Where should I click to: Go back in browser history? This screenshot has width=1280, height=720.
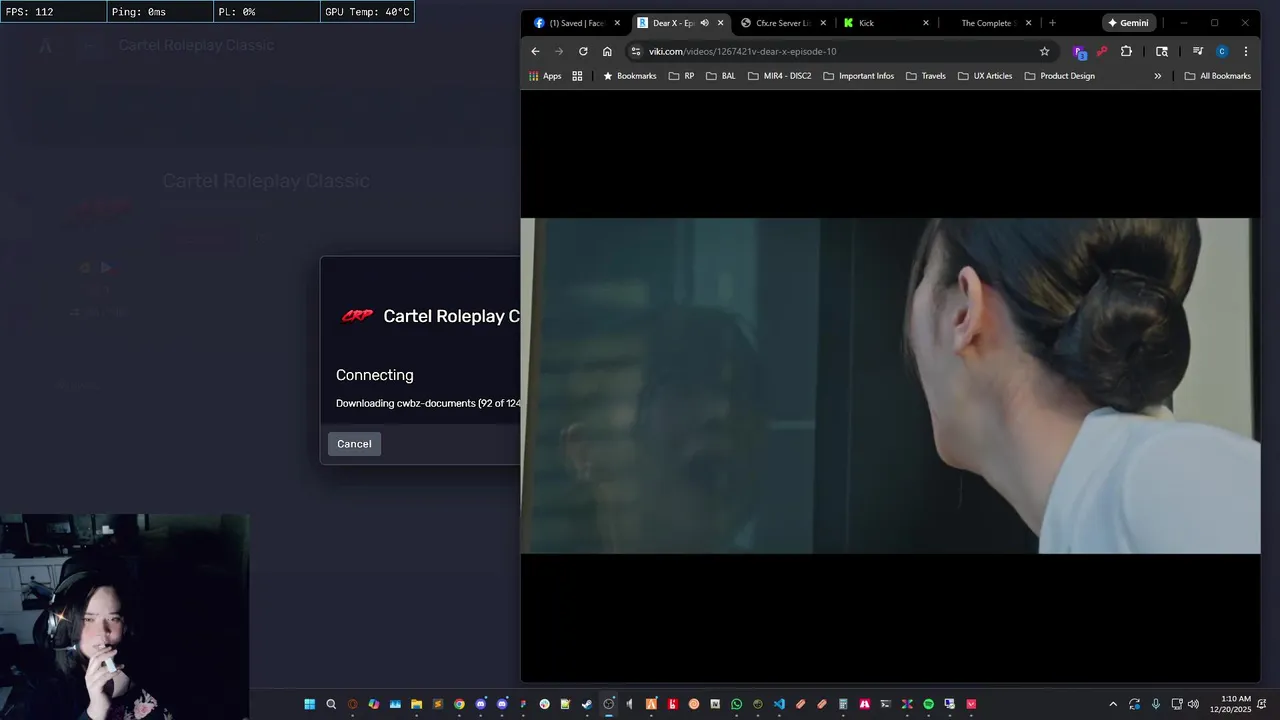coord(535,51)
